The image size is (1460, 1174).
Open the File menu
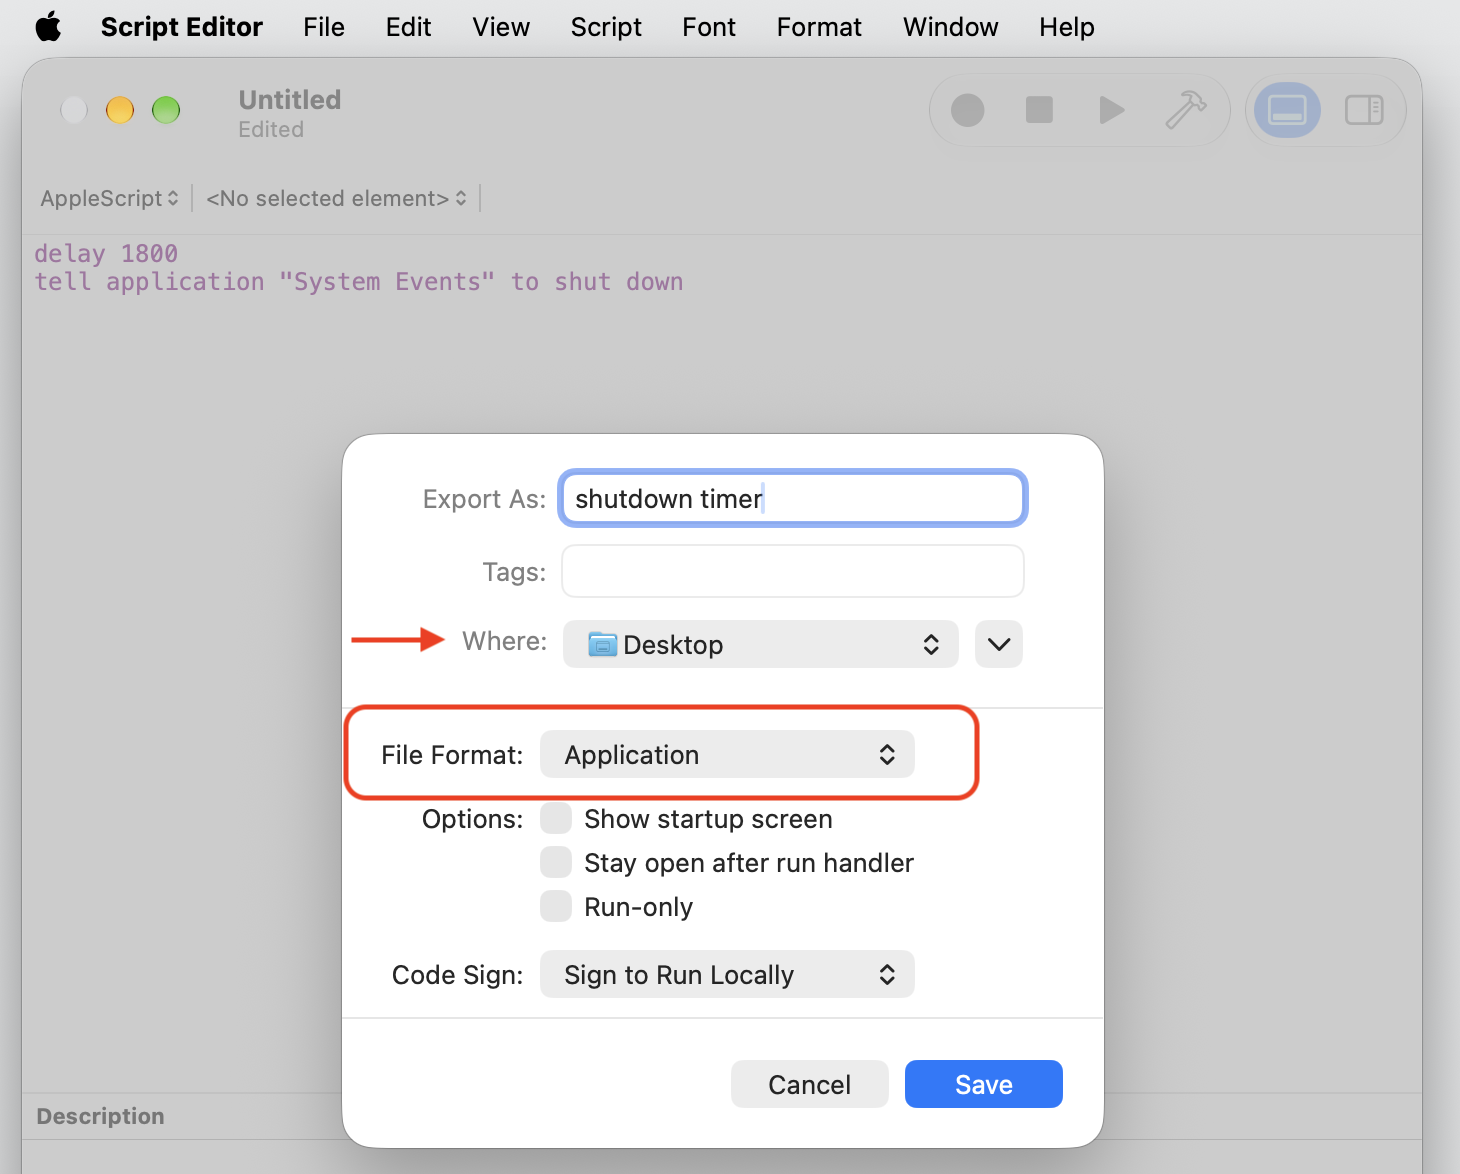click(324, 27)
